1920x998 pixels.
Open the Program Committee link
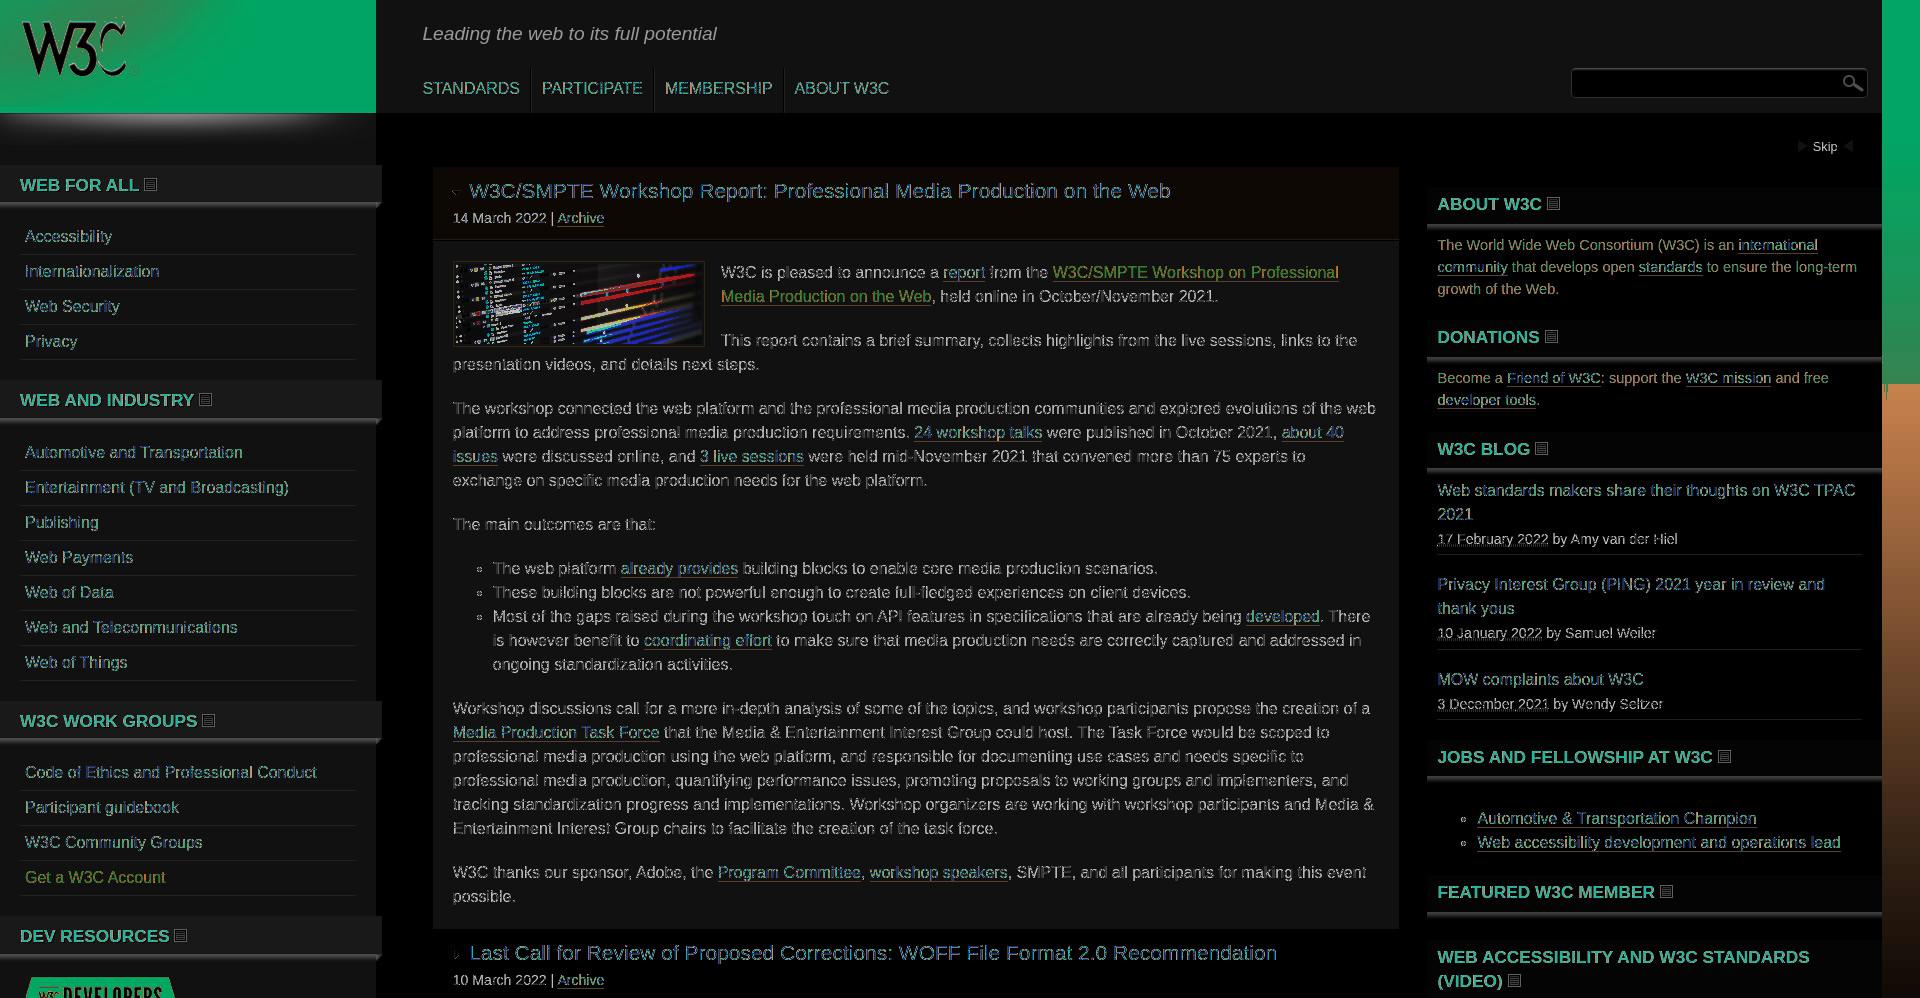pos(789,872)
